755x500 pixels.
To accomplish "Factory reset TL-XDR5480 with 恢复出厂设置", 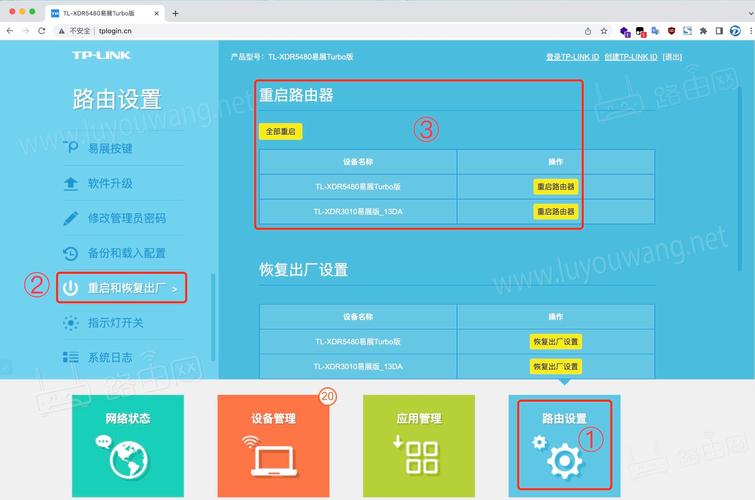I will 556,342.
